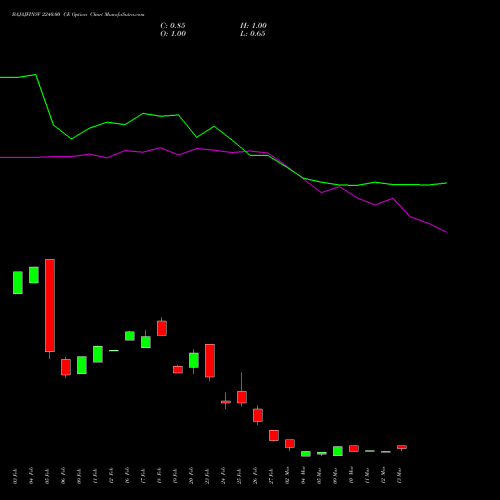
Task: Select the 23 Feb date label
Action: coord(207,476)
